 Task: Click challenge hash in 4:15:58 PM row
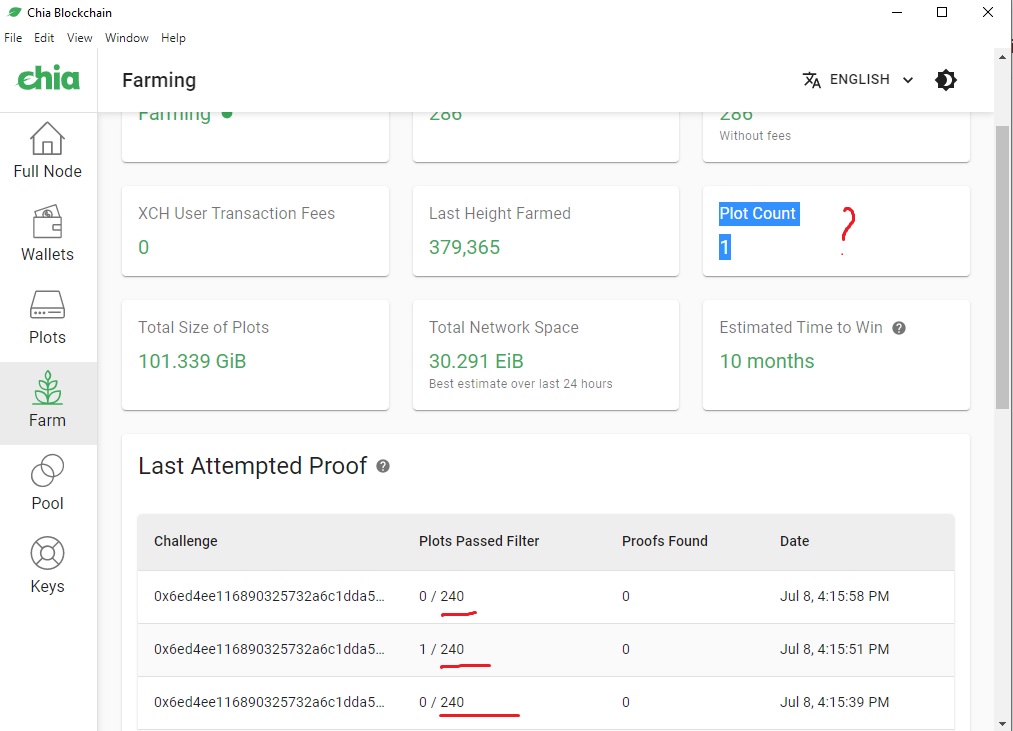[x=269, y=596]
